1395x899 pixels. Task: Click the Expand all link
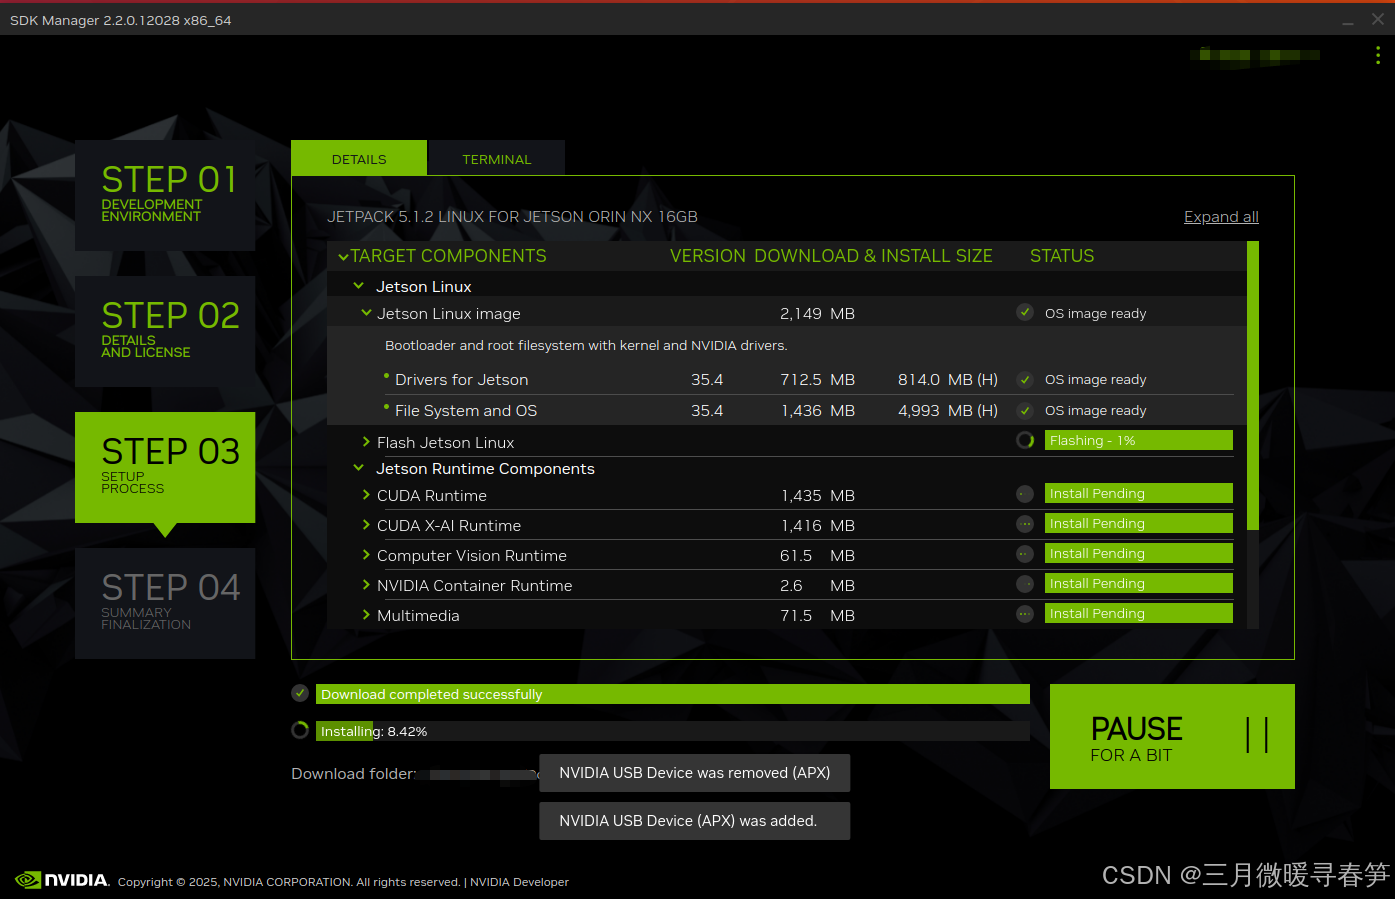point(1221,217)
